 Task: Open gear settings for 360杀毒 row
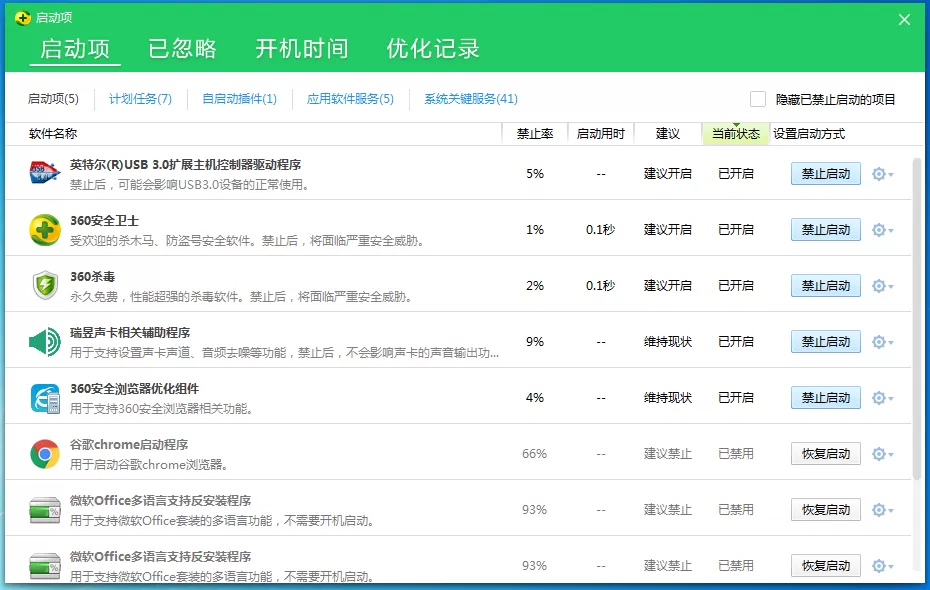pyautogui.click(x=883, y=286)
